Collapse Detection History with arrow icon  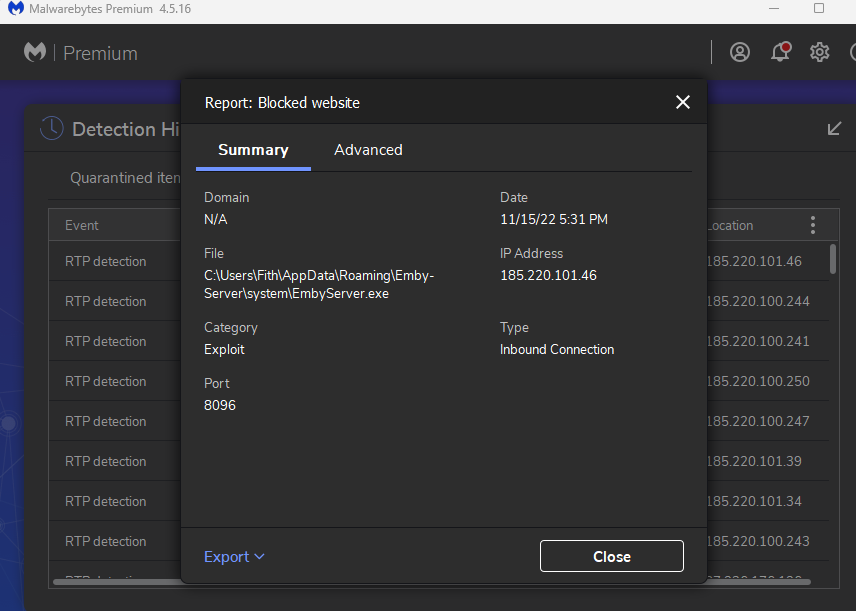pos(834,129)
